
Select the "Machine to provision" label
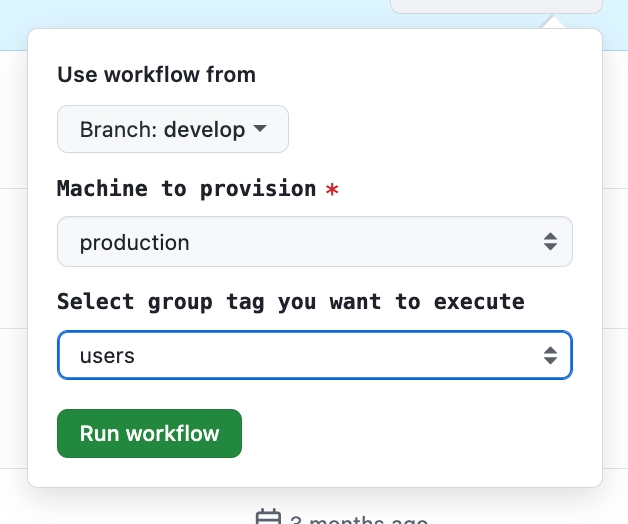click(186, 188)
